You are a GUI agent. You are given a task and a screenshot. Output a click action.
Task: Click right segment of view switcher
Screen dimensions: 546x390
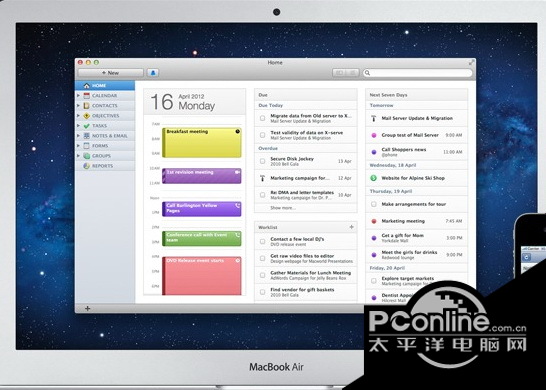pos(352,73)
